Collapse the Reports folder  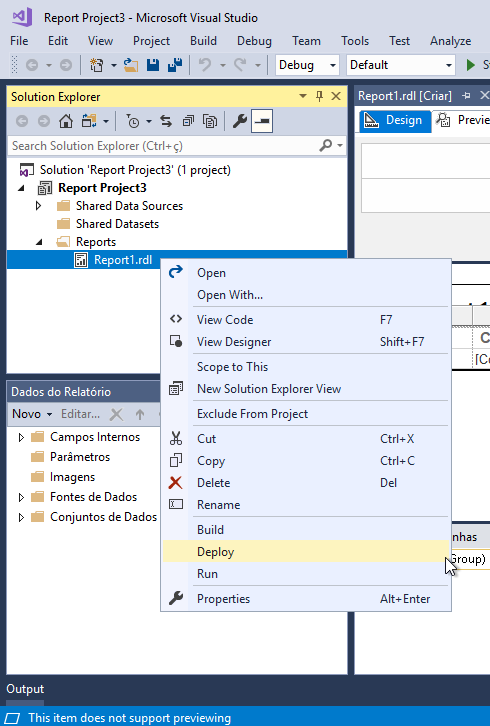pyautogui.click(x=39, y=242)
